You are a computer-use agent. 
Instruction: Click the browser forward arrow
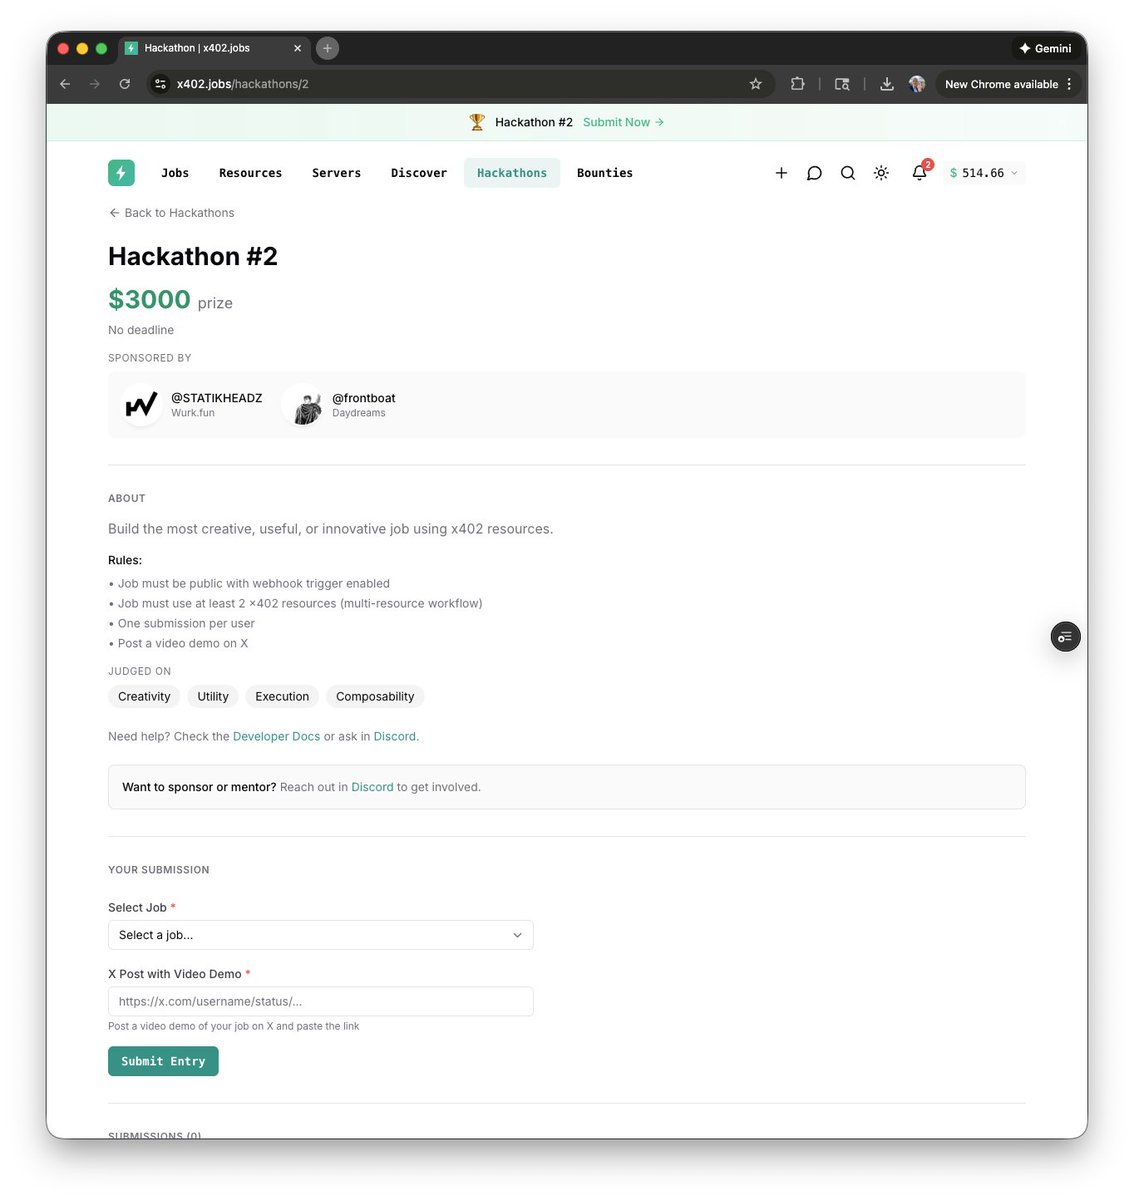coord(95,84)
